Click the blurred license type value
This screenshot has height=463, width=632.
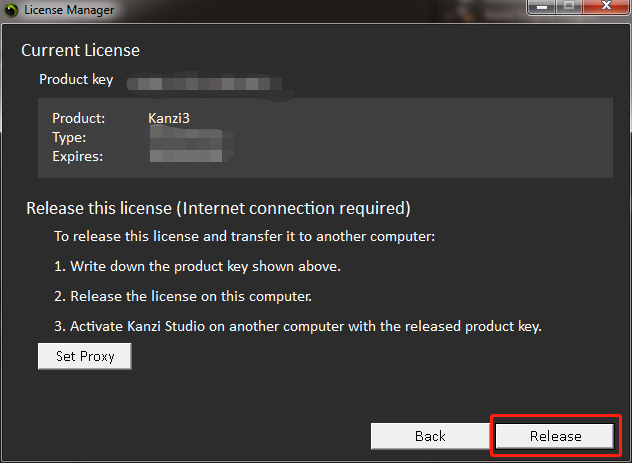coord(185,137)
